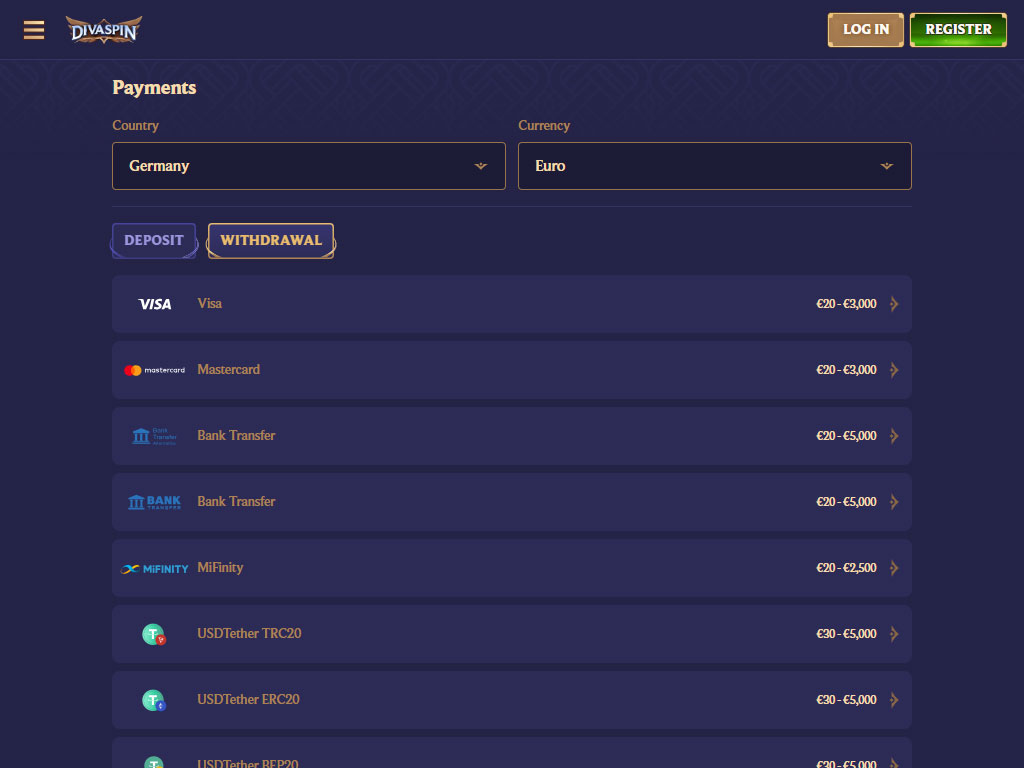Expand the second Bank Transfer row arrow
Image resolution: width=1024 pixels, height=768 pixels.
click(x=894, y=502)
